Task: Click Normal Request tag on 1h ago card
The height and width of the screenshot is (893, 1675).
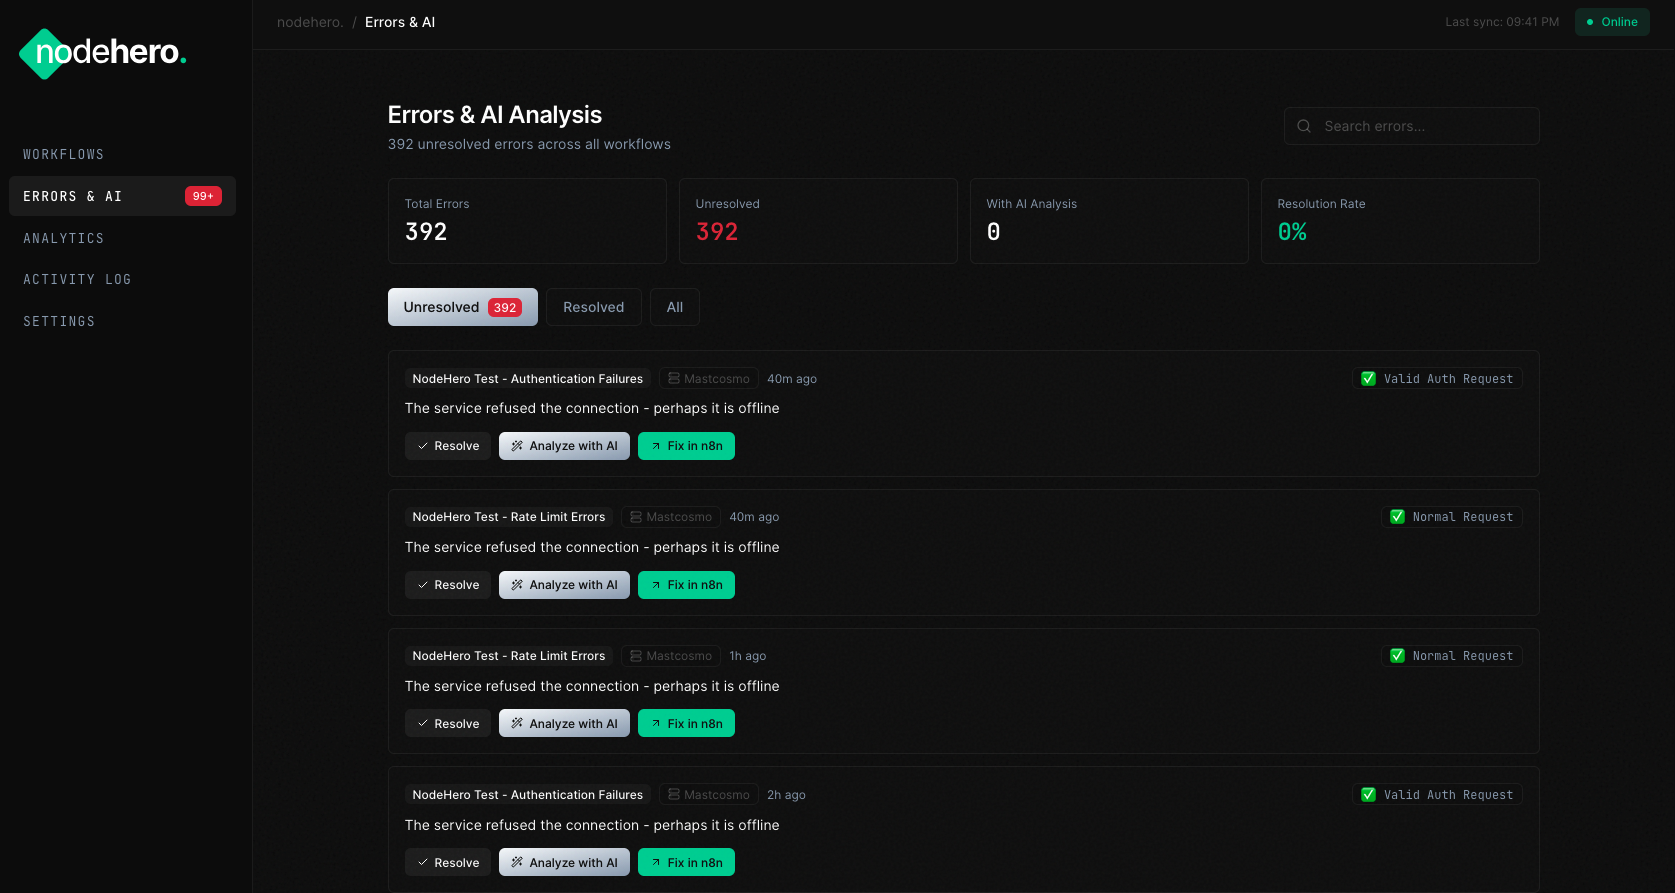Action: tap(1452, 656)
